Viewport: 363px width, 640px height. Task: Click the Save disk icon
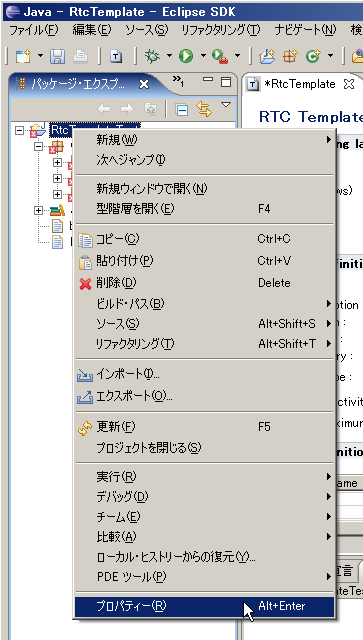coord(58,56)
